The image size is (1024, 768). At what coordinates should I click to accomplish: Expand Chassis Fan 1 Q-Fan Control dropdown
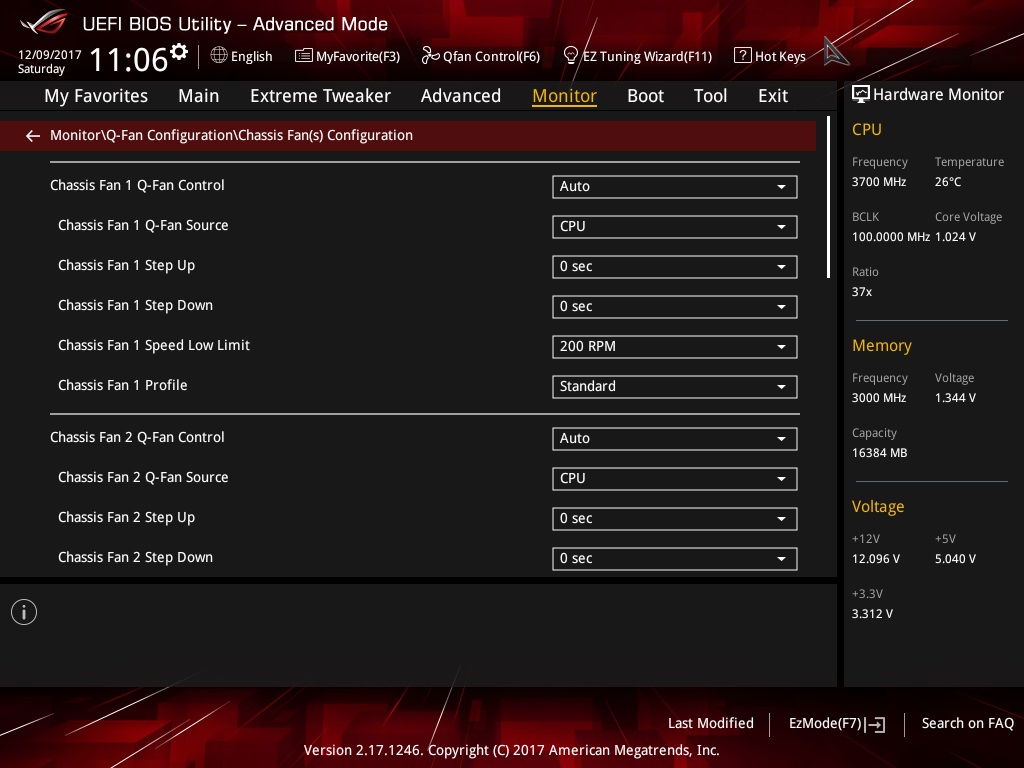[x=674, y=187]
